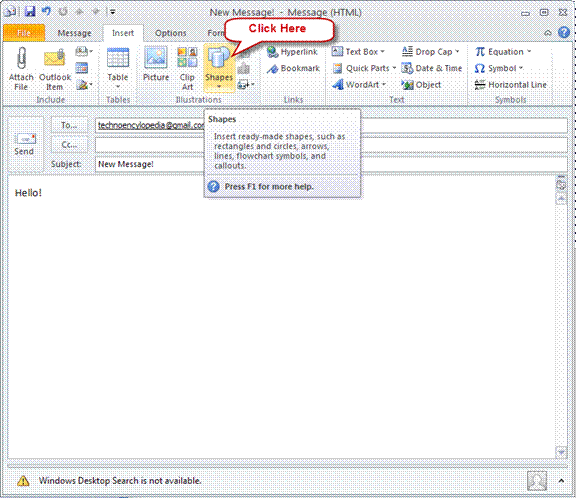The width and height of the screenshot is (576, 498).
Task: Click the Save icon in quick access toolbar
Action: [30, 11]
